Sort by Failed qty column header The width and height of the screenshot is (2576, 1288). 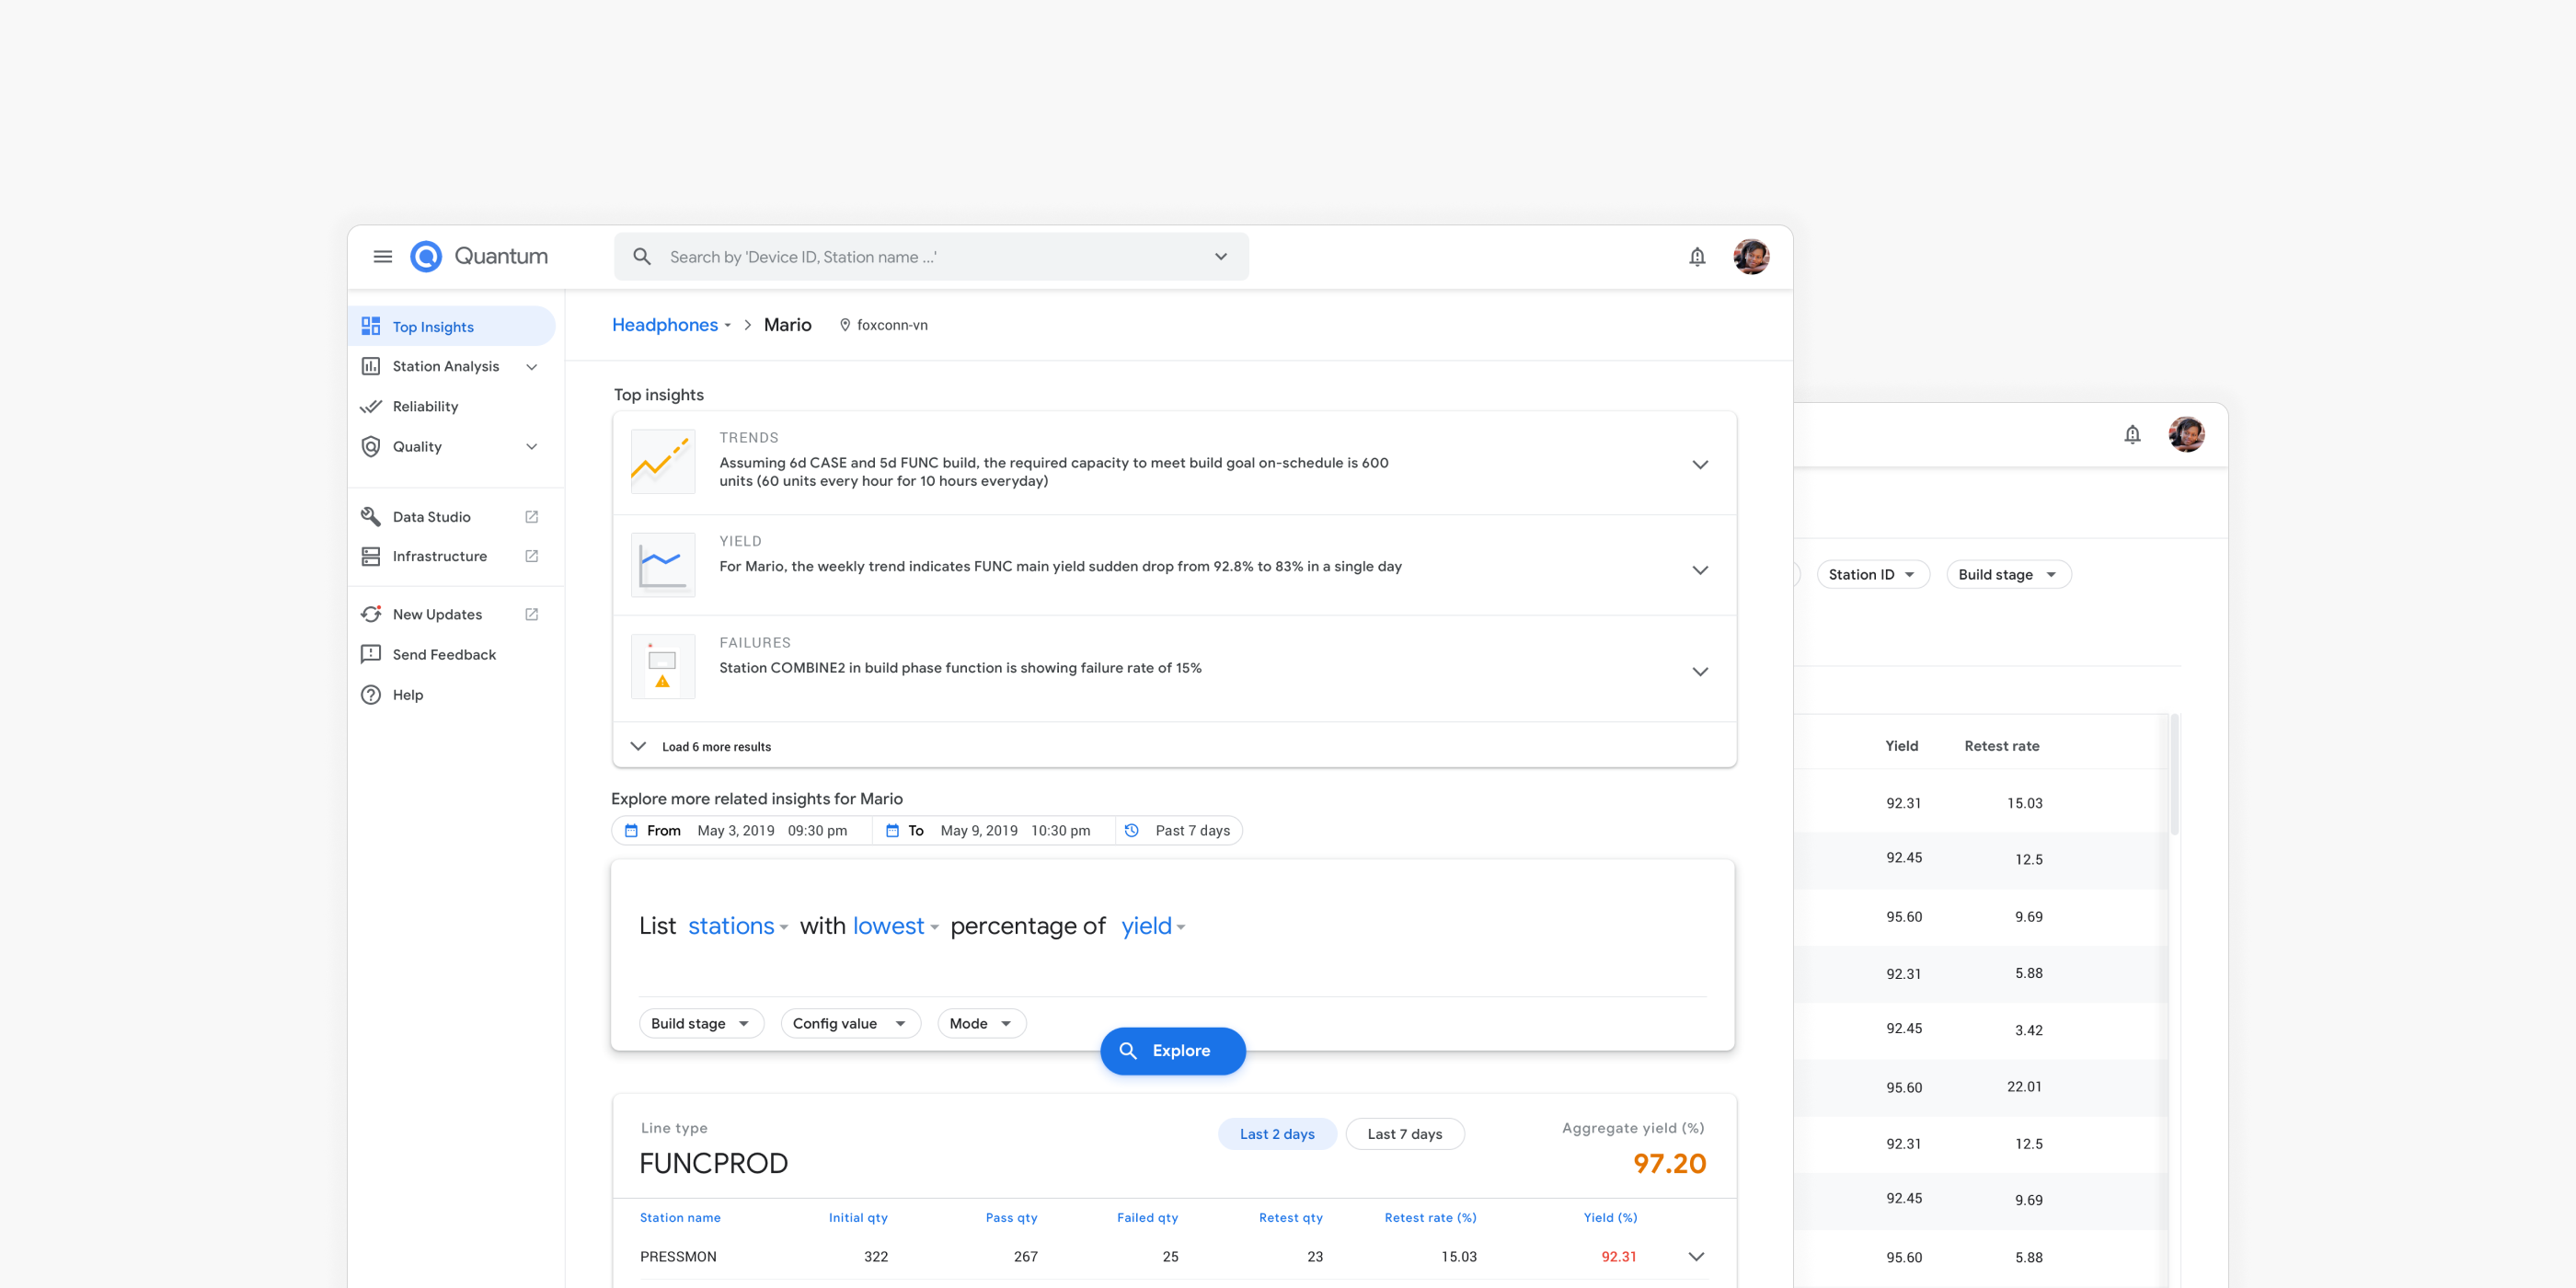point(1147,1218)
